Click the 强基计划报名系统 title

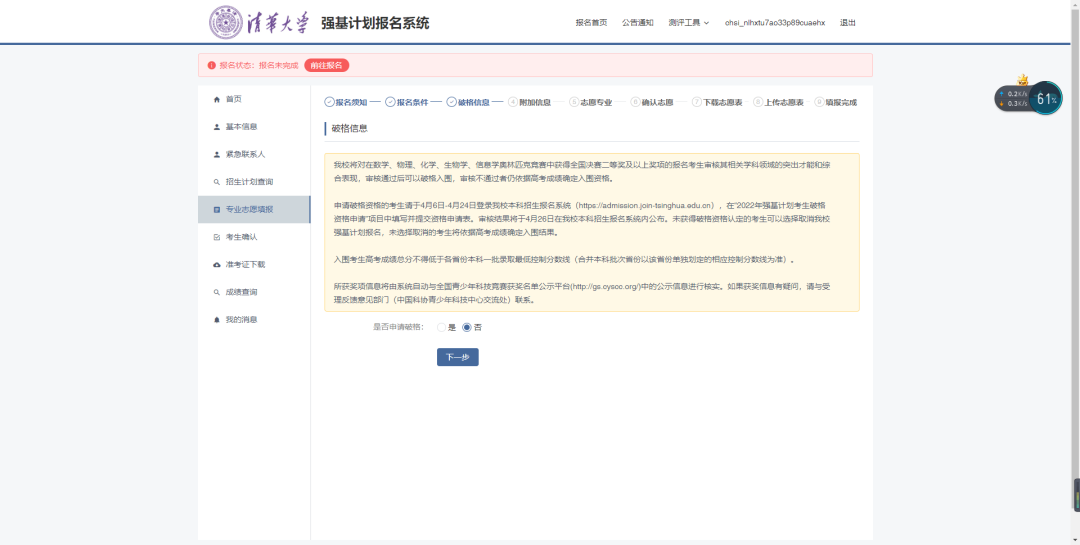tap(375, 23)
